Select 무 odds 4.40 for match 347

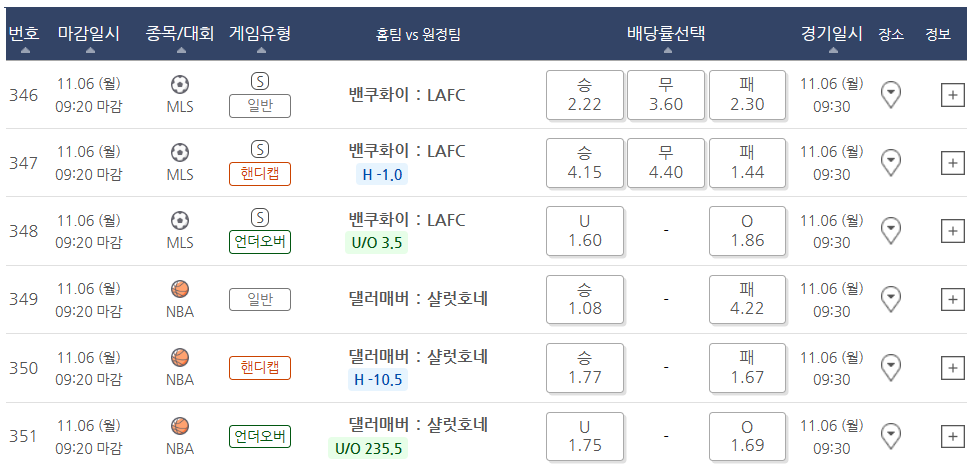click(666, 163)
